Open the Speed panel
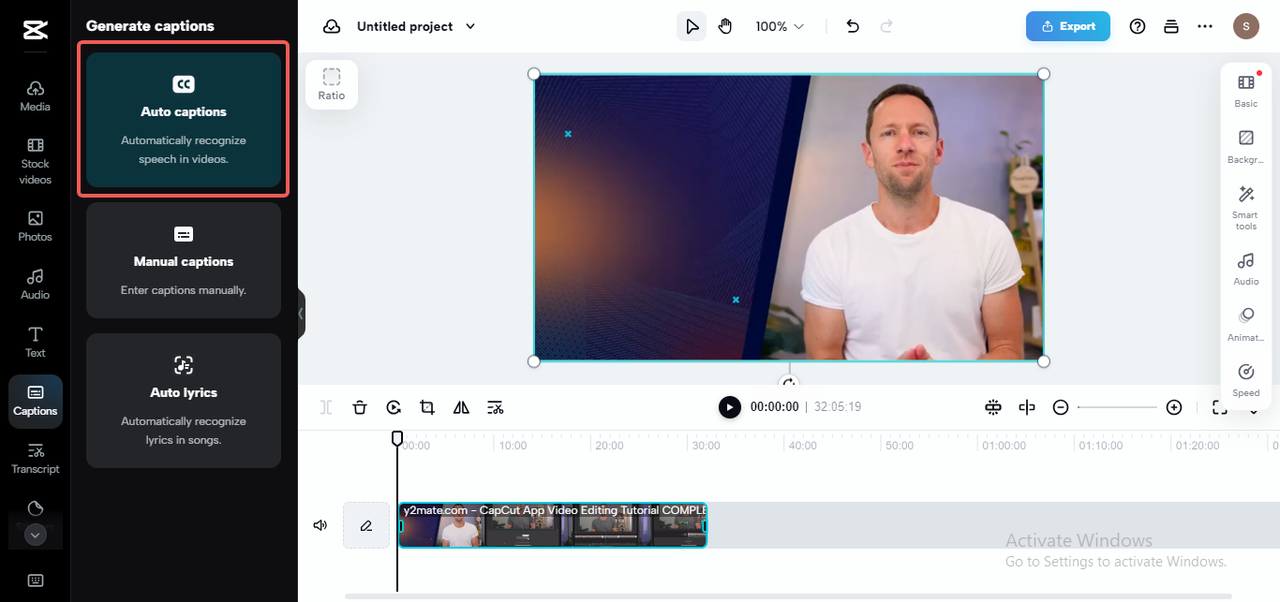Image resolution: width=1280 pixels, height=602 pixels. tap(1245, 380)
